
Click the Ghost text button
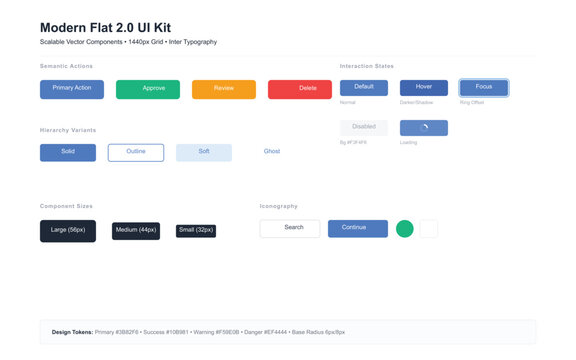[272, 151]
